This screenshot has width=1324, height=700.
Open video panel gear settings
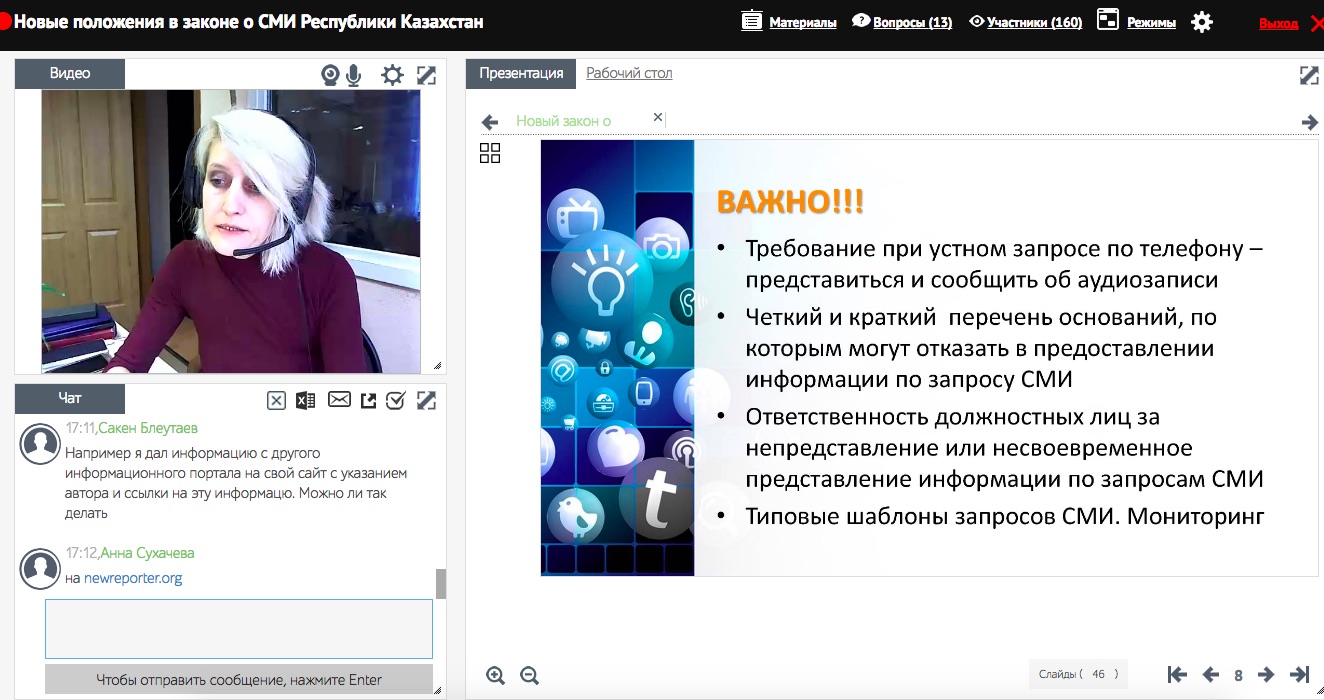click(x=392, y=75)
